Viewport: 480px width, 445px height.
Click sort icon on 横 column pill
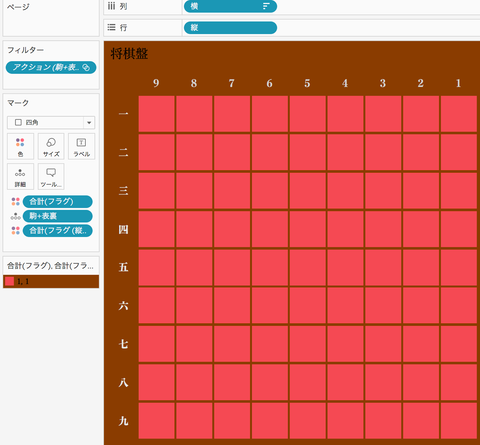(x=266, y=6)
